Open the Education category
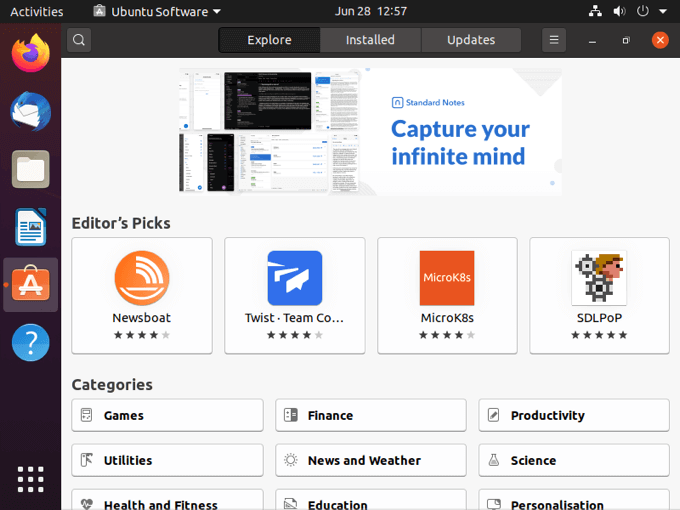 tap(371, 500)
